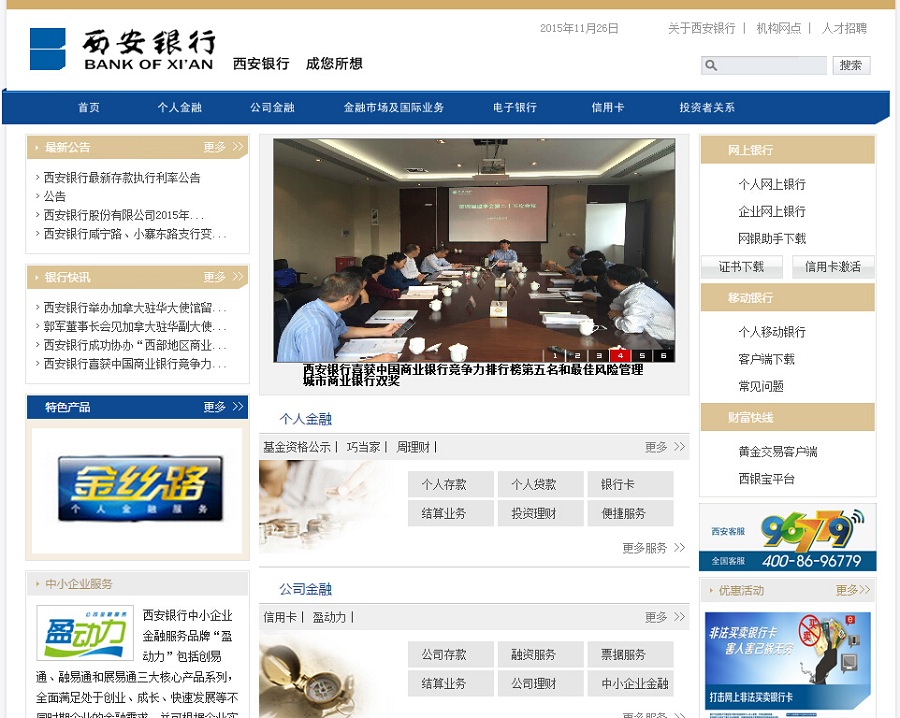Open 更多服务 under 个人金融
Viewport: 900px width, 718px height.
[x=654, y=548]
